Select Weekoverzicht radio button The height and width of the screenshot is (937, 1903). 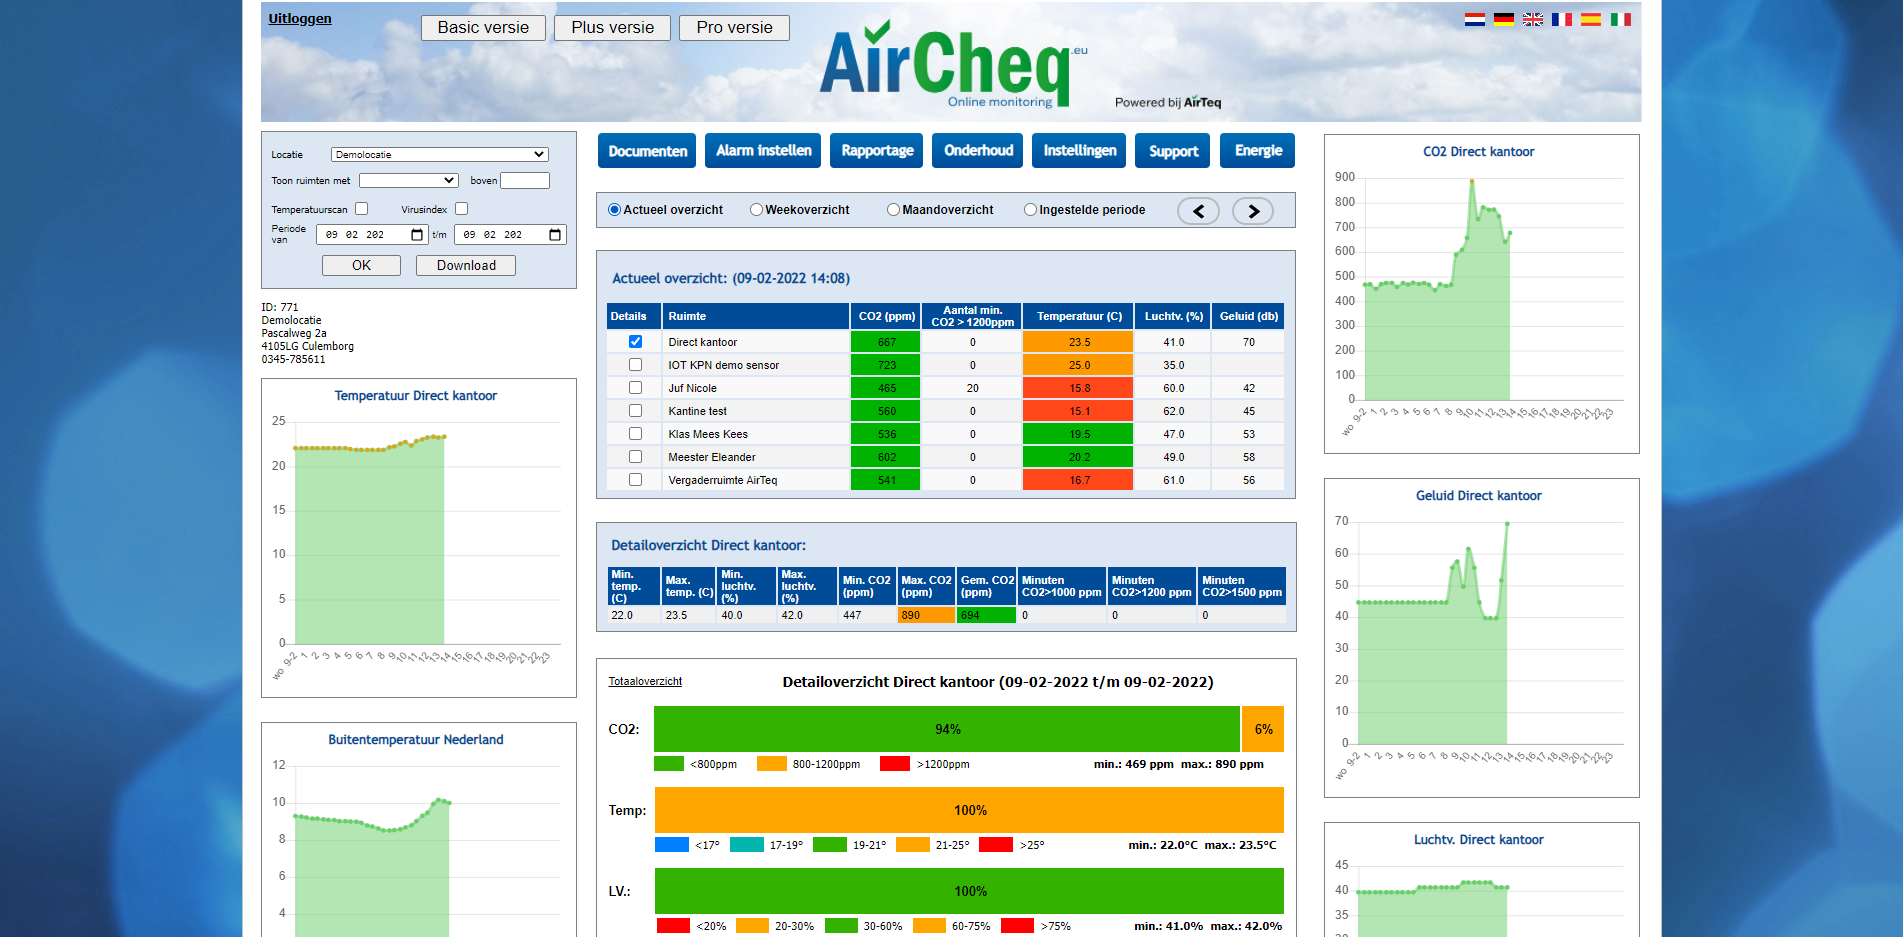[x=756, y=210]
